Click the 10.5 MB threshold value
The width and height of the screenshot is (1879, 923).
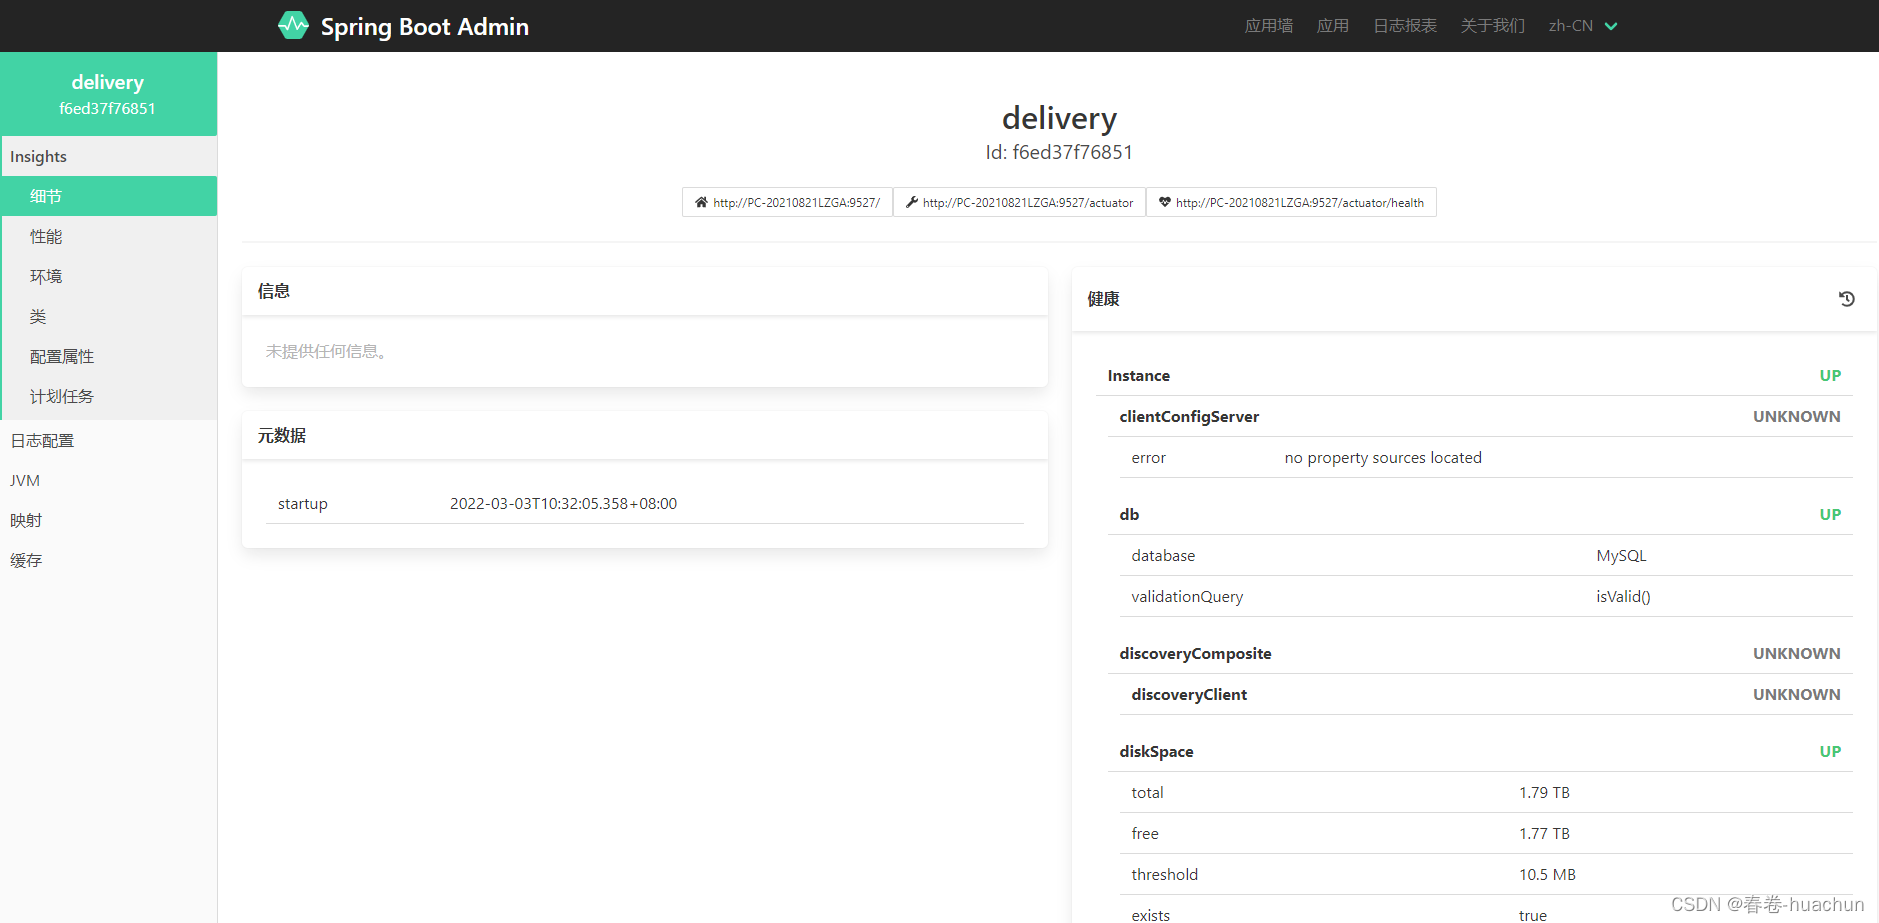[1547, 874]
